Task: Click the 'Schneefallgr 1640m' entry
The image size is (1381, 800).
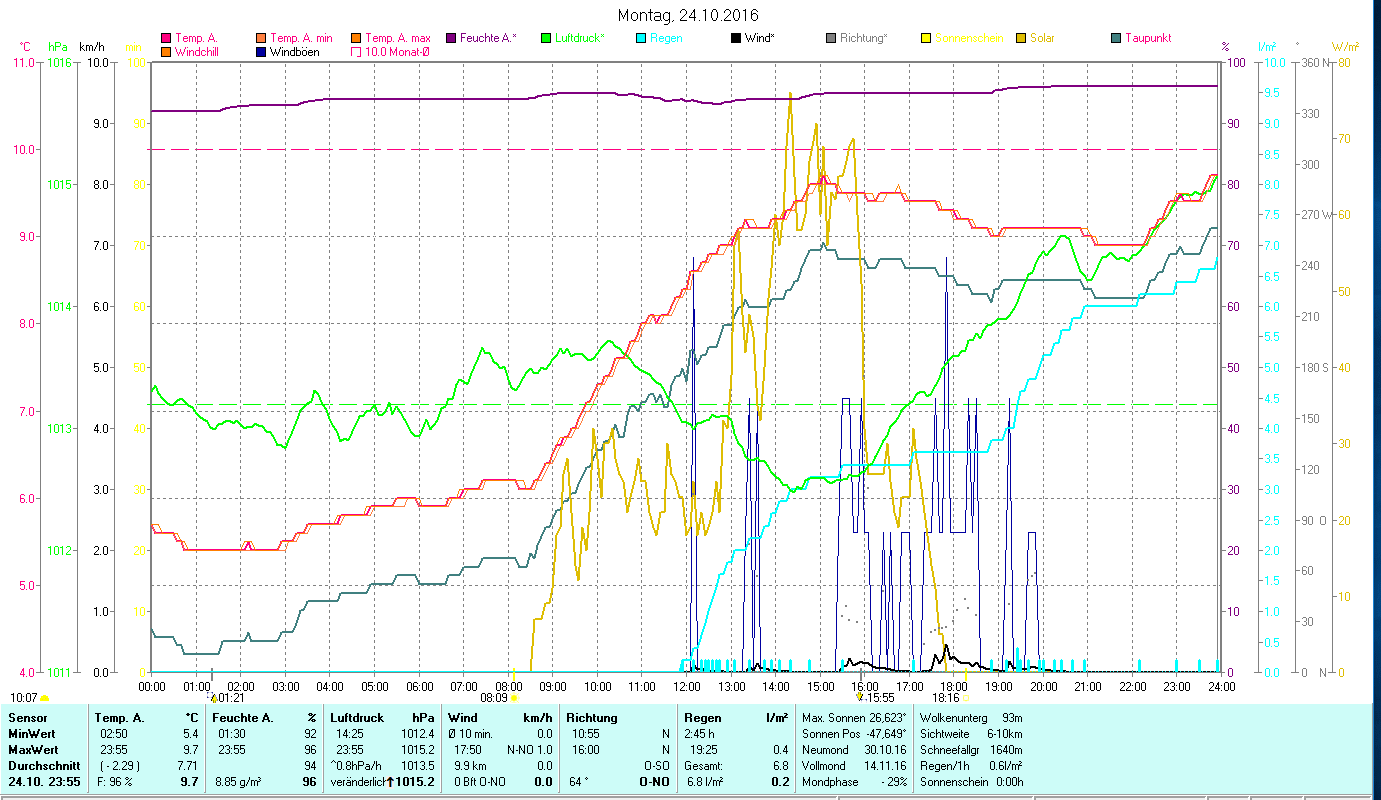Action: (971, 750)
